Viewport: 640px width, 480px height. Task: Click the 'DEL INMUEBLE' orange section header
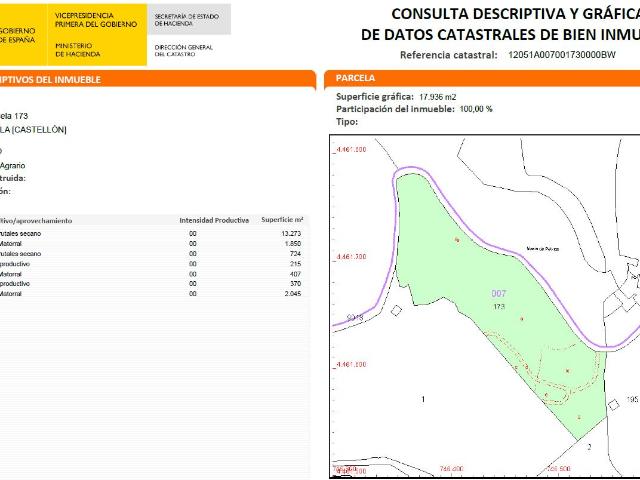158,79
